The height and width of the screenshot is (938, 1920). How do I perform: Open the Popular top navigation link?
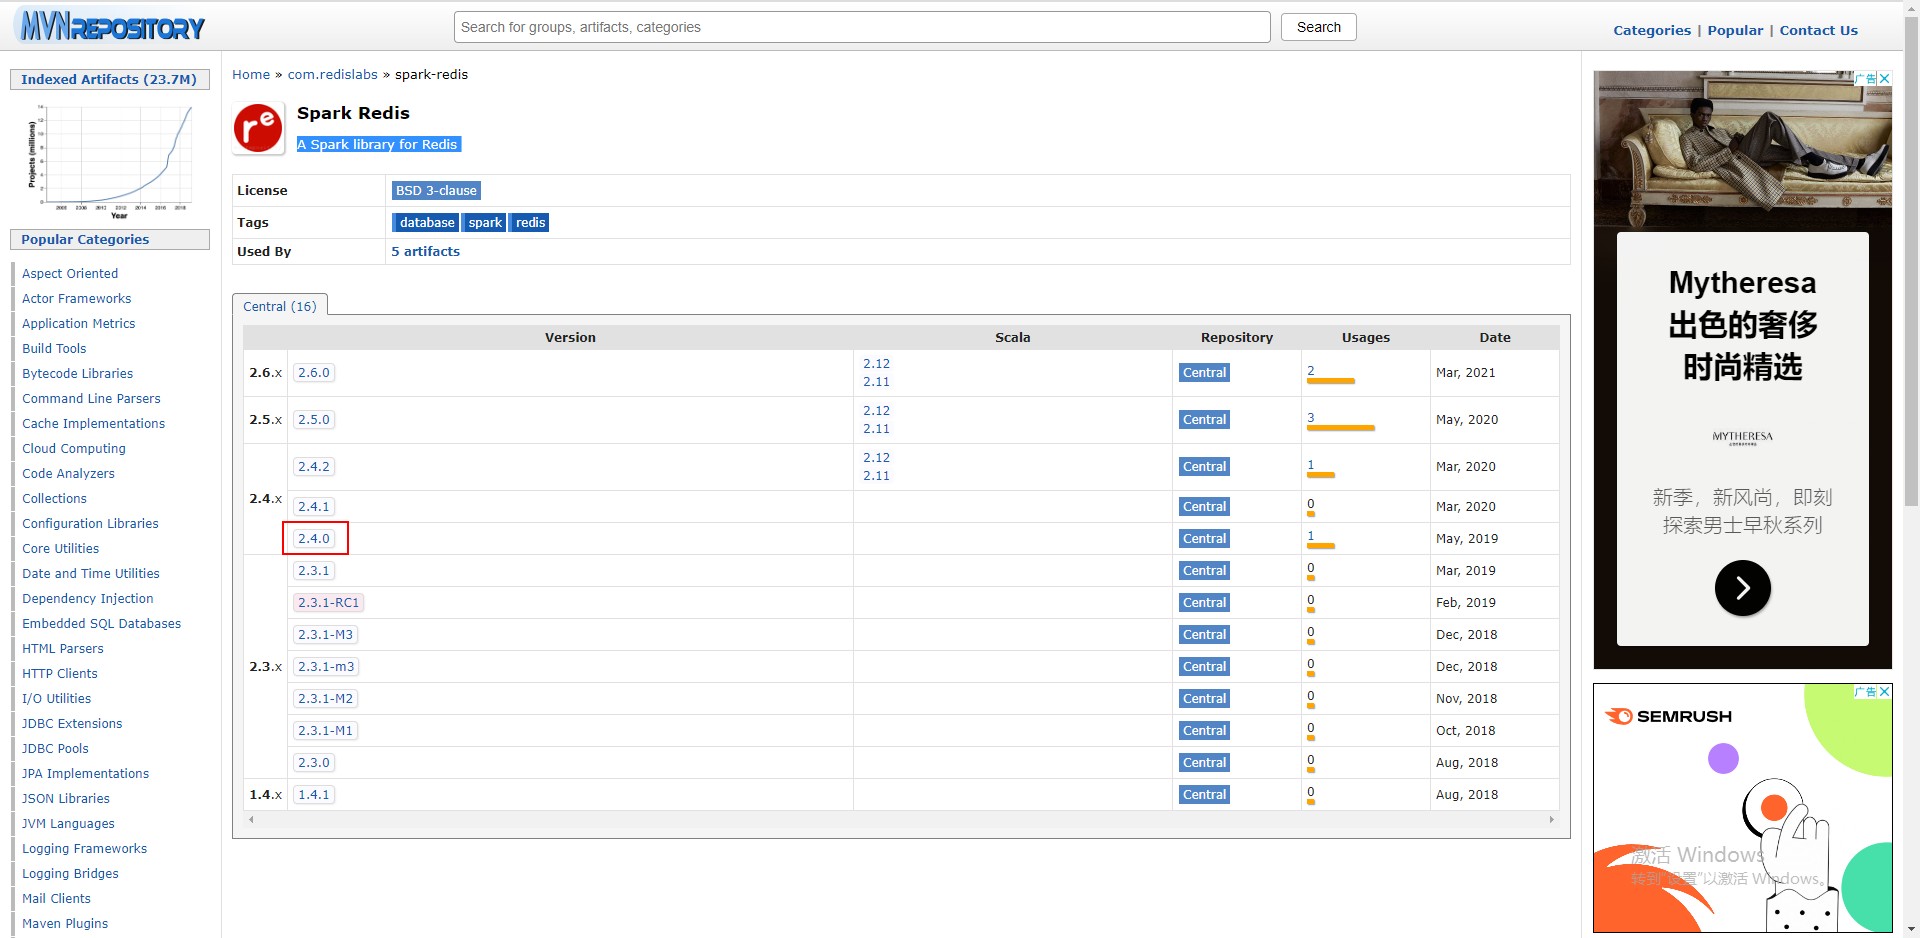(1735, 30)
